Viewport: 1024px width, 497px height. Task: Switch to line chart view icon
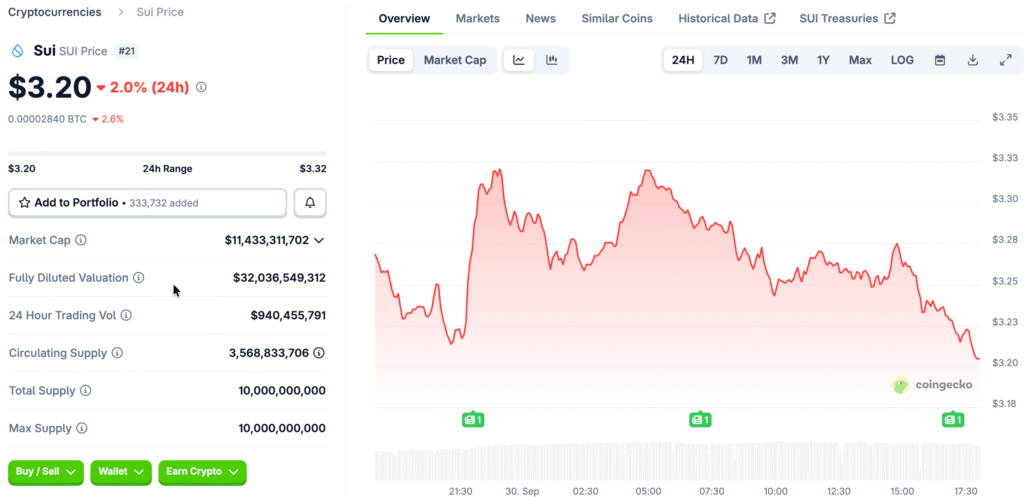pos(519,60)
